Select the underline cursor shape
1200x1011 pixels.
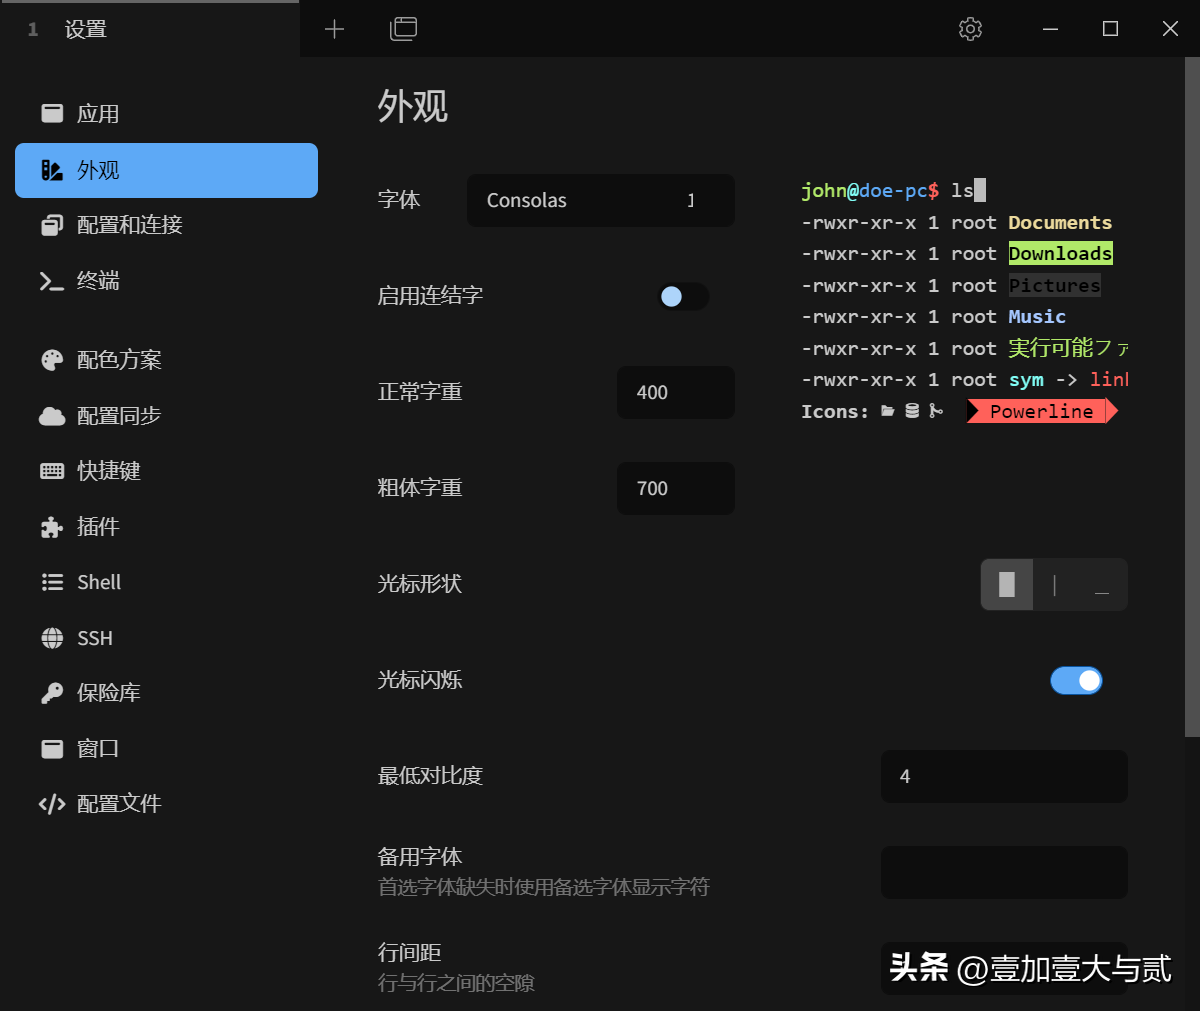pos(1102,584)
